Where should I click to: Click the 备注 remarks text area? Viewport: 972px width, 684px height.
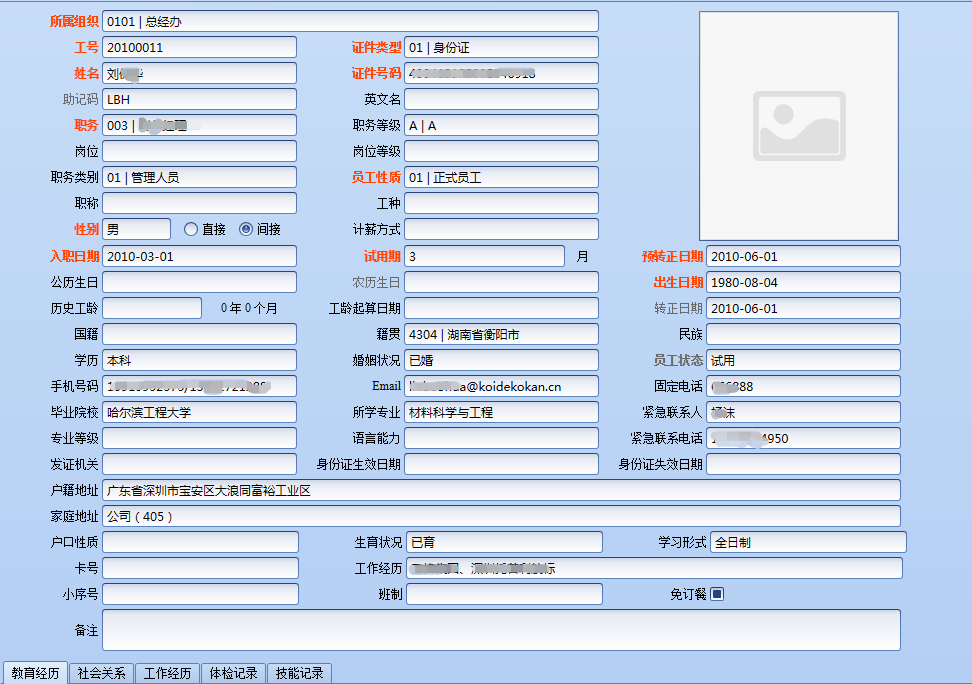pyautogui.click(x=501, y=630)
